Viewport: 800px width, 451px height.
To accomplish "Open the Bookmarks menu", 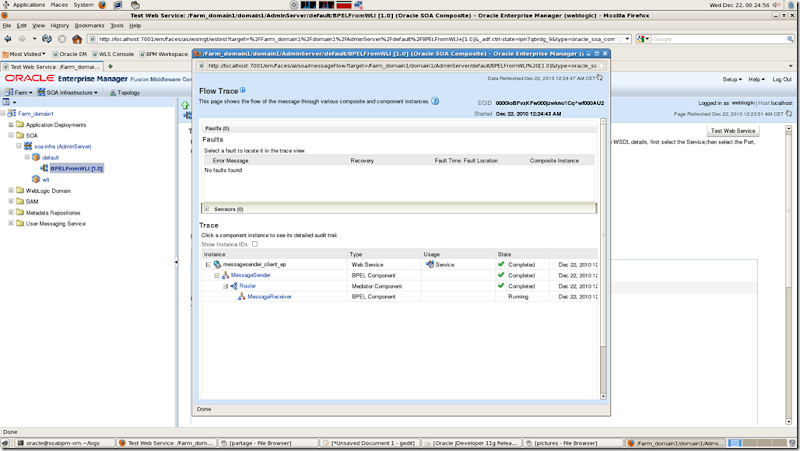I will click(89, 26).
